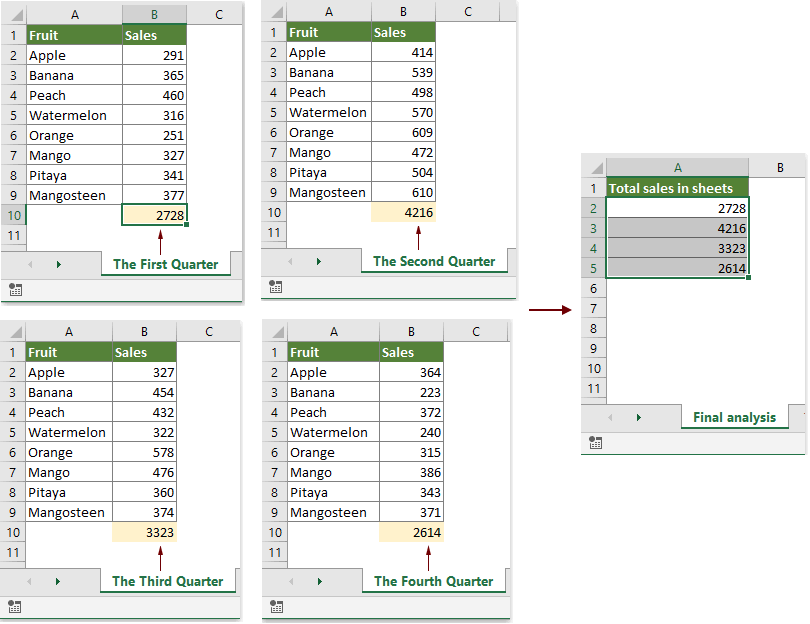Click the workbook view icon below The First Quarter tab
The width and height of the screenshot is (810, 624).
[16, 289]
